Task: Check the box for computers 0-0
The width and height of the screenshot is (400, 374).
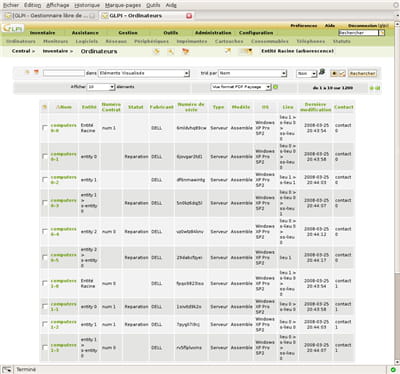Action: (45, 128)
